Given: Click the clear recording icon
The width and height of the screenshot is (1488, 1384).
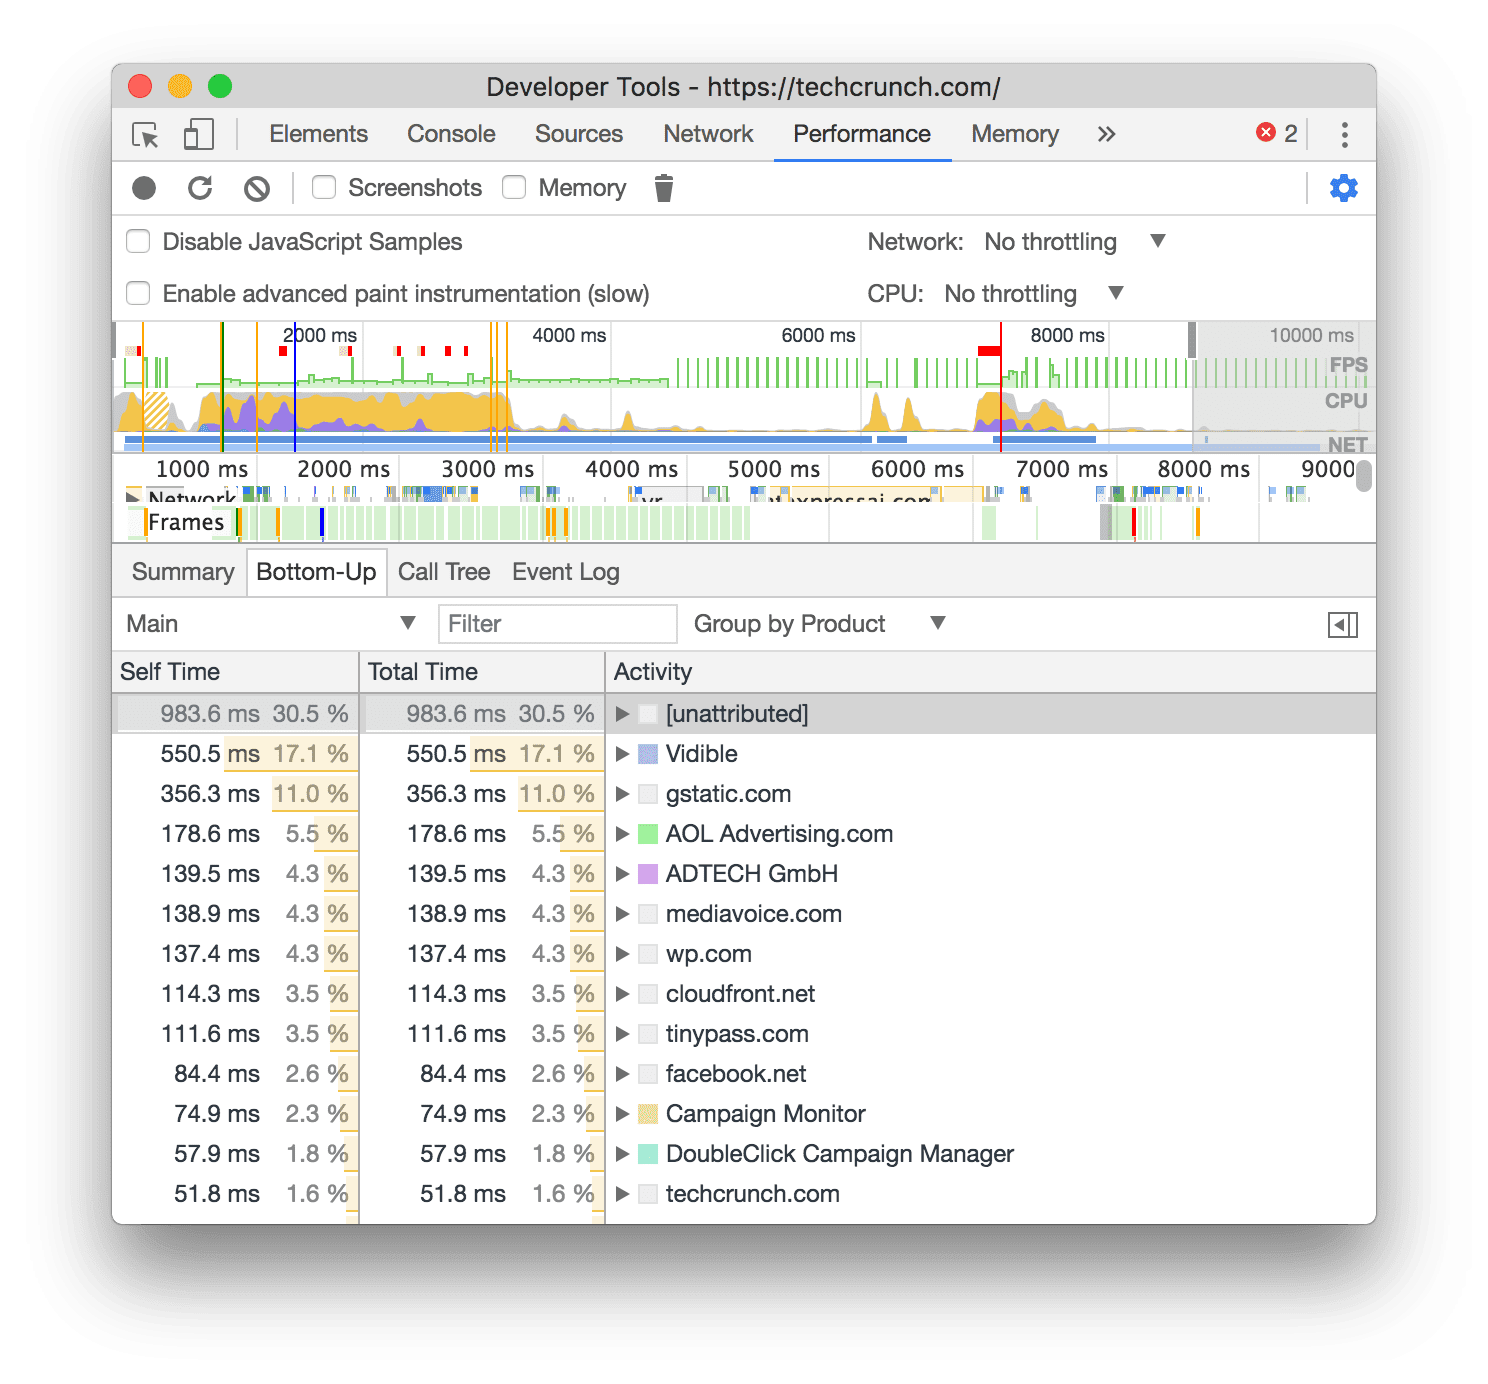Looking at the screenshot, I should coord(257,187).
